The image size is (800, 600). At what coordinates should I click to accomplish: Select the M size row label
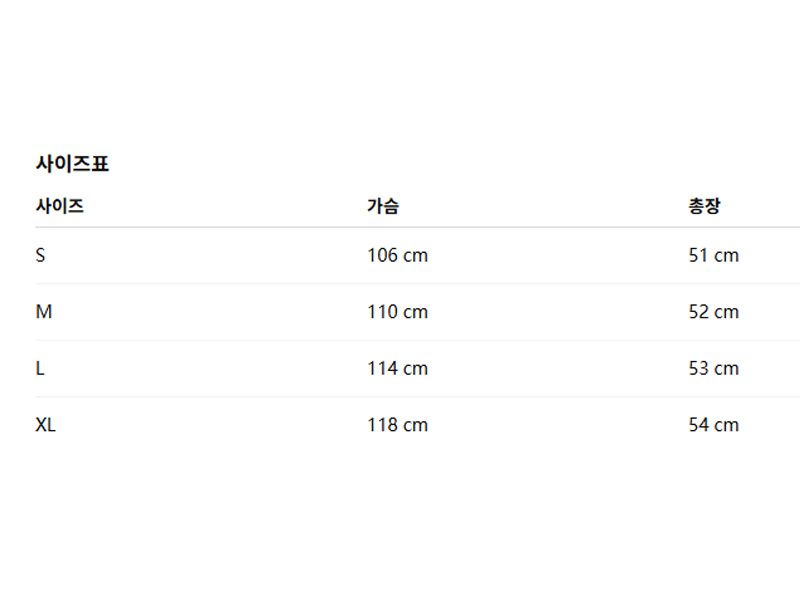coord(43,312)
